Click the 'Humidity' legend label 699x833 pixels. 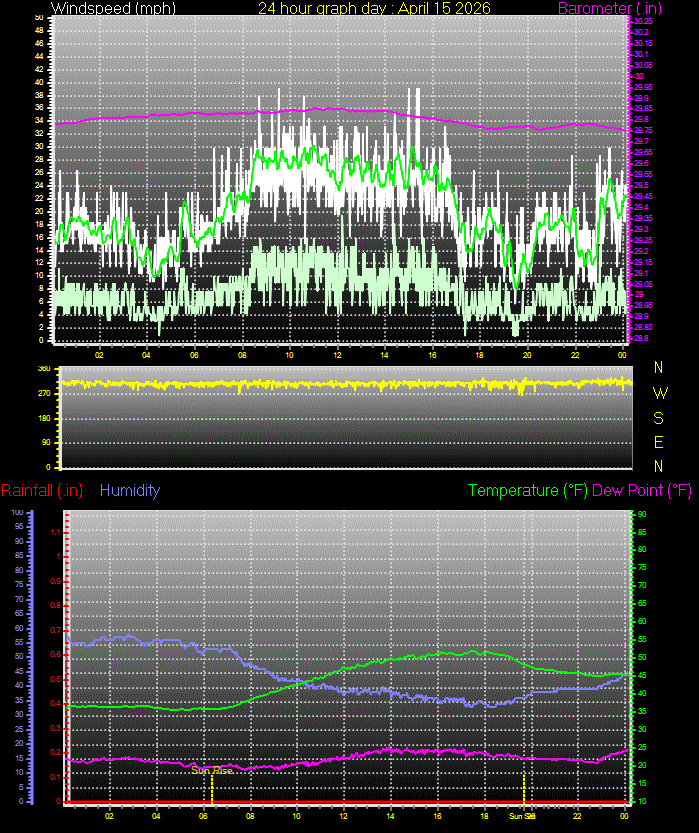coord(130,490)
